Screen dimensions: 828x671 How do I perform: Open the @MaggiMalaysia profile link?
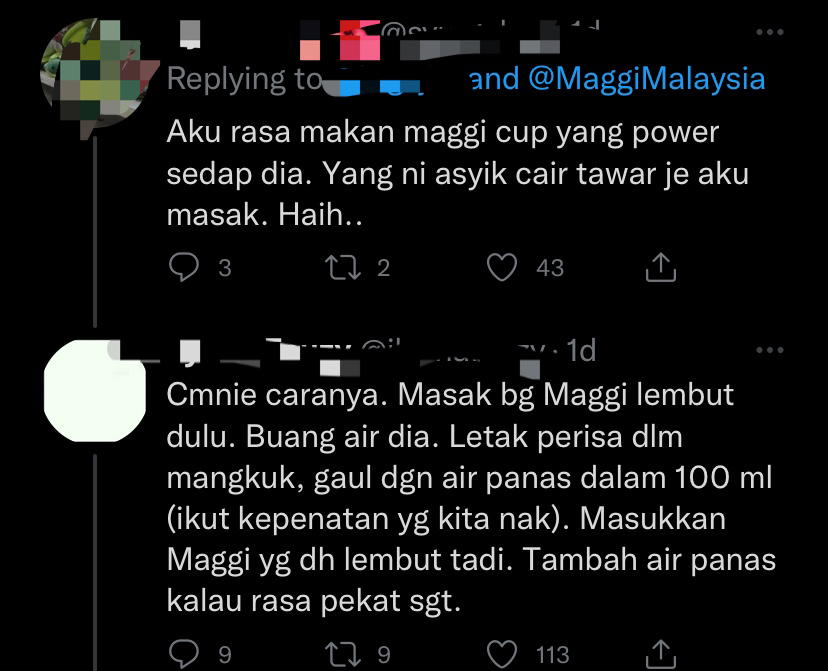[x=646, y=79]
